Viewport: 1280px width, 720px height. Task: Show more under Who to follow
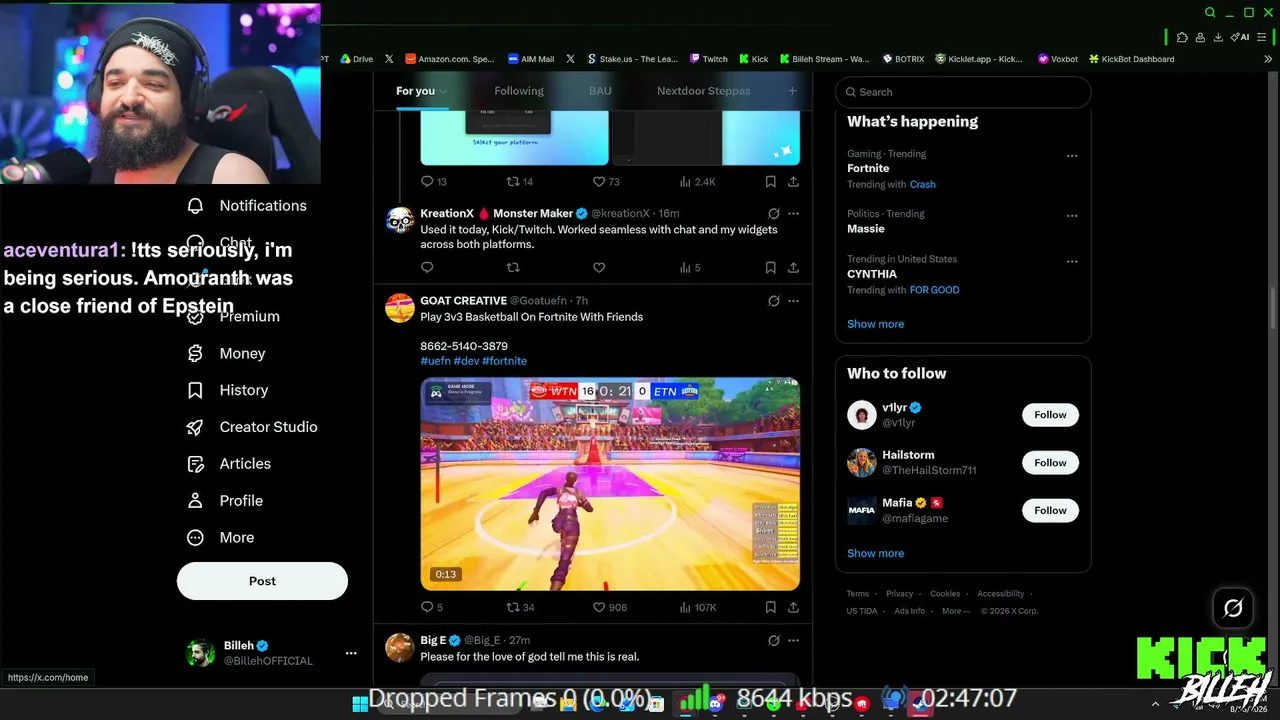point(875,554)
